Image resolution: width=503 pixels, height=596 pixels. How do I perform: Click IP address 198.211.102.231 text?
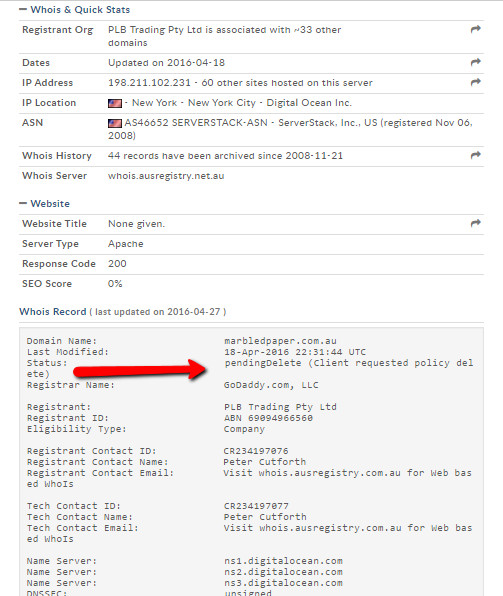tap(149, 83)
